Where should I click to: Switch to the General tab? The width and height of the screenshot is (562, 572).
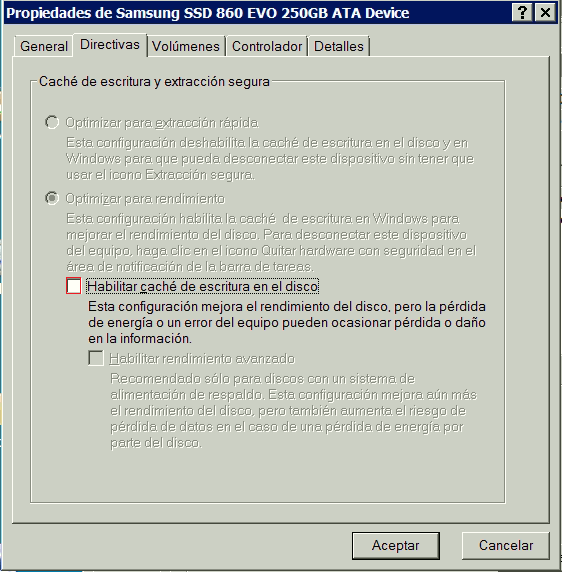[44, 46]
